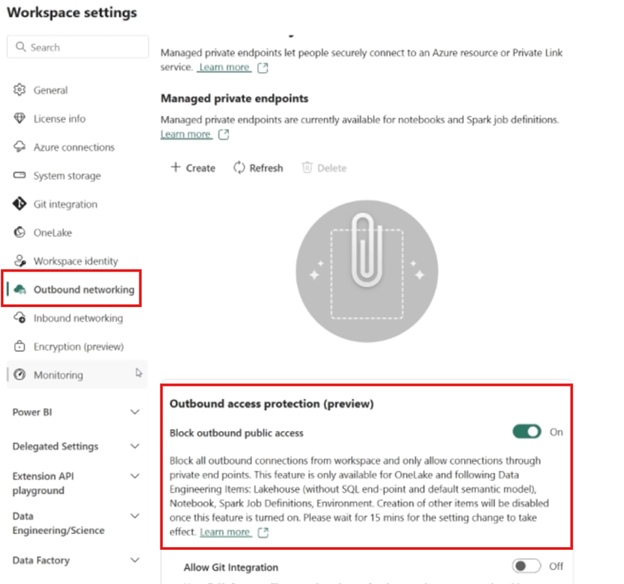624x584 pixels.
Task: Select the OneLake icon
Action: (19, 232)
